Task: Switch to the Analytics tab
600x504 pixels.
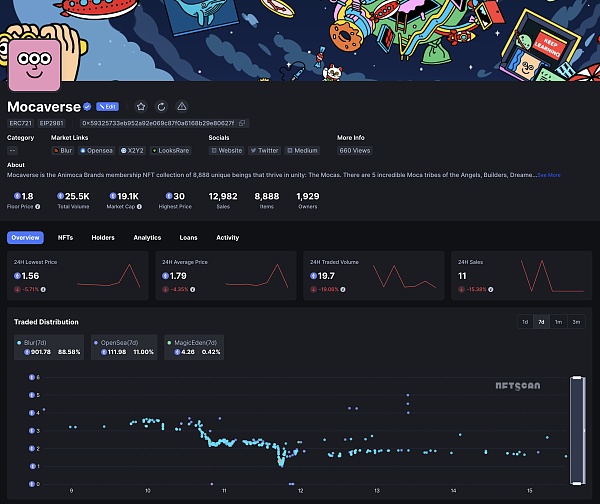Action: [x=147, y=238]
